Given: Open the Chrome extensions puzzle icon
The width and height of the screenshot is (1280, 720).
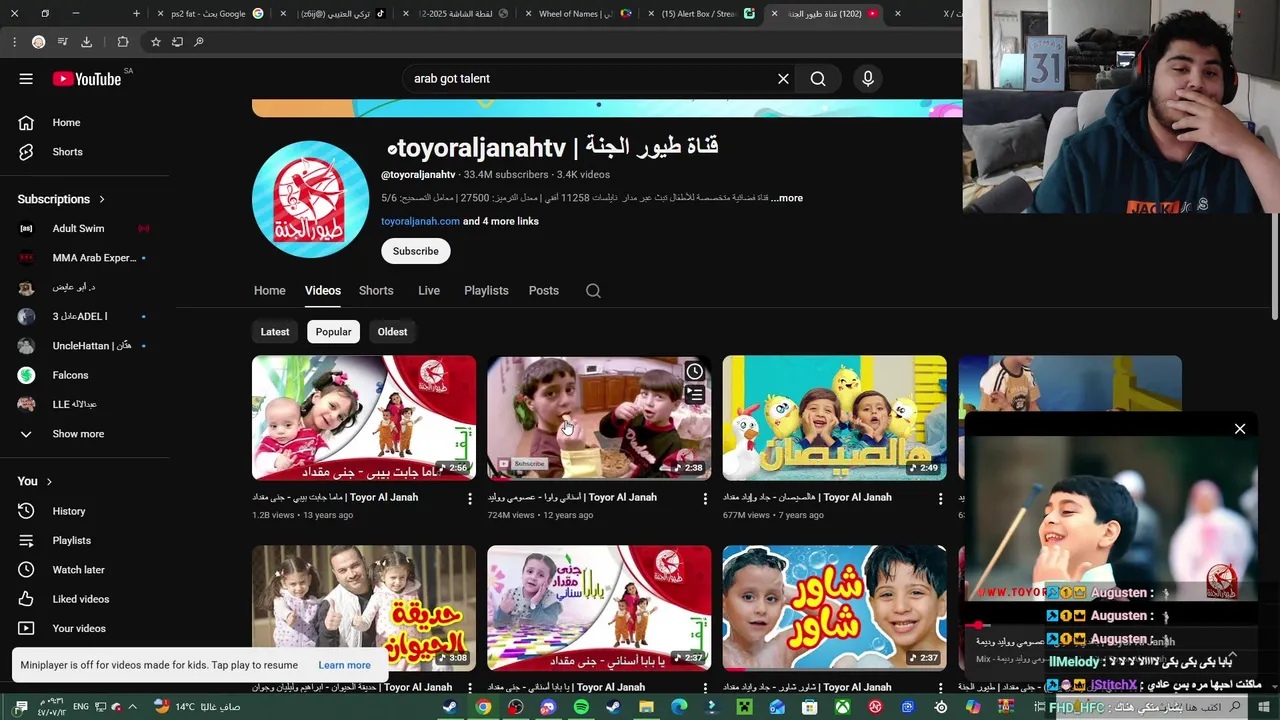Looking at the screenshot, I should [122, 42].
